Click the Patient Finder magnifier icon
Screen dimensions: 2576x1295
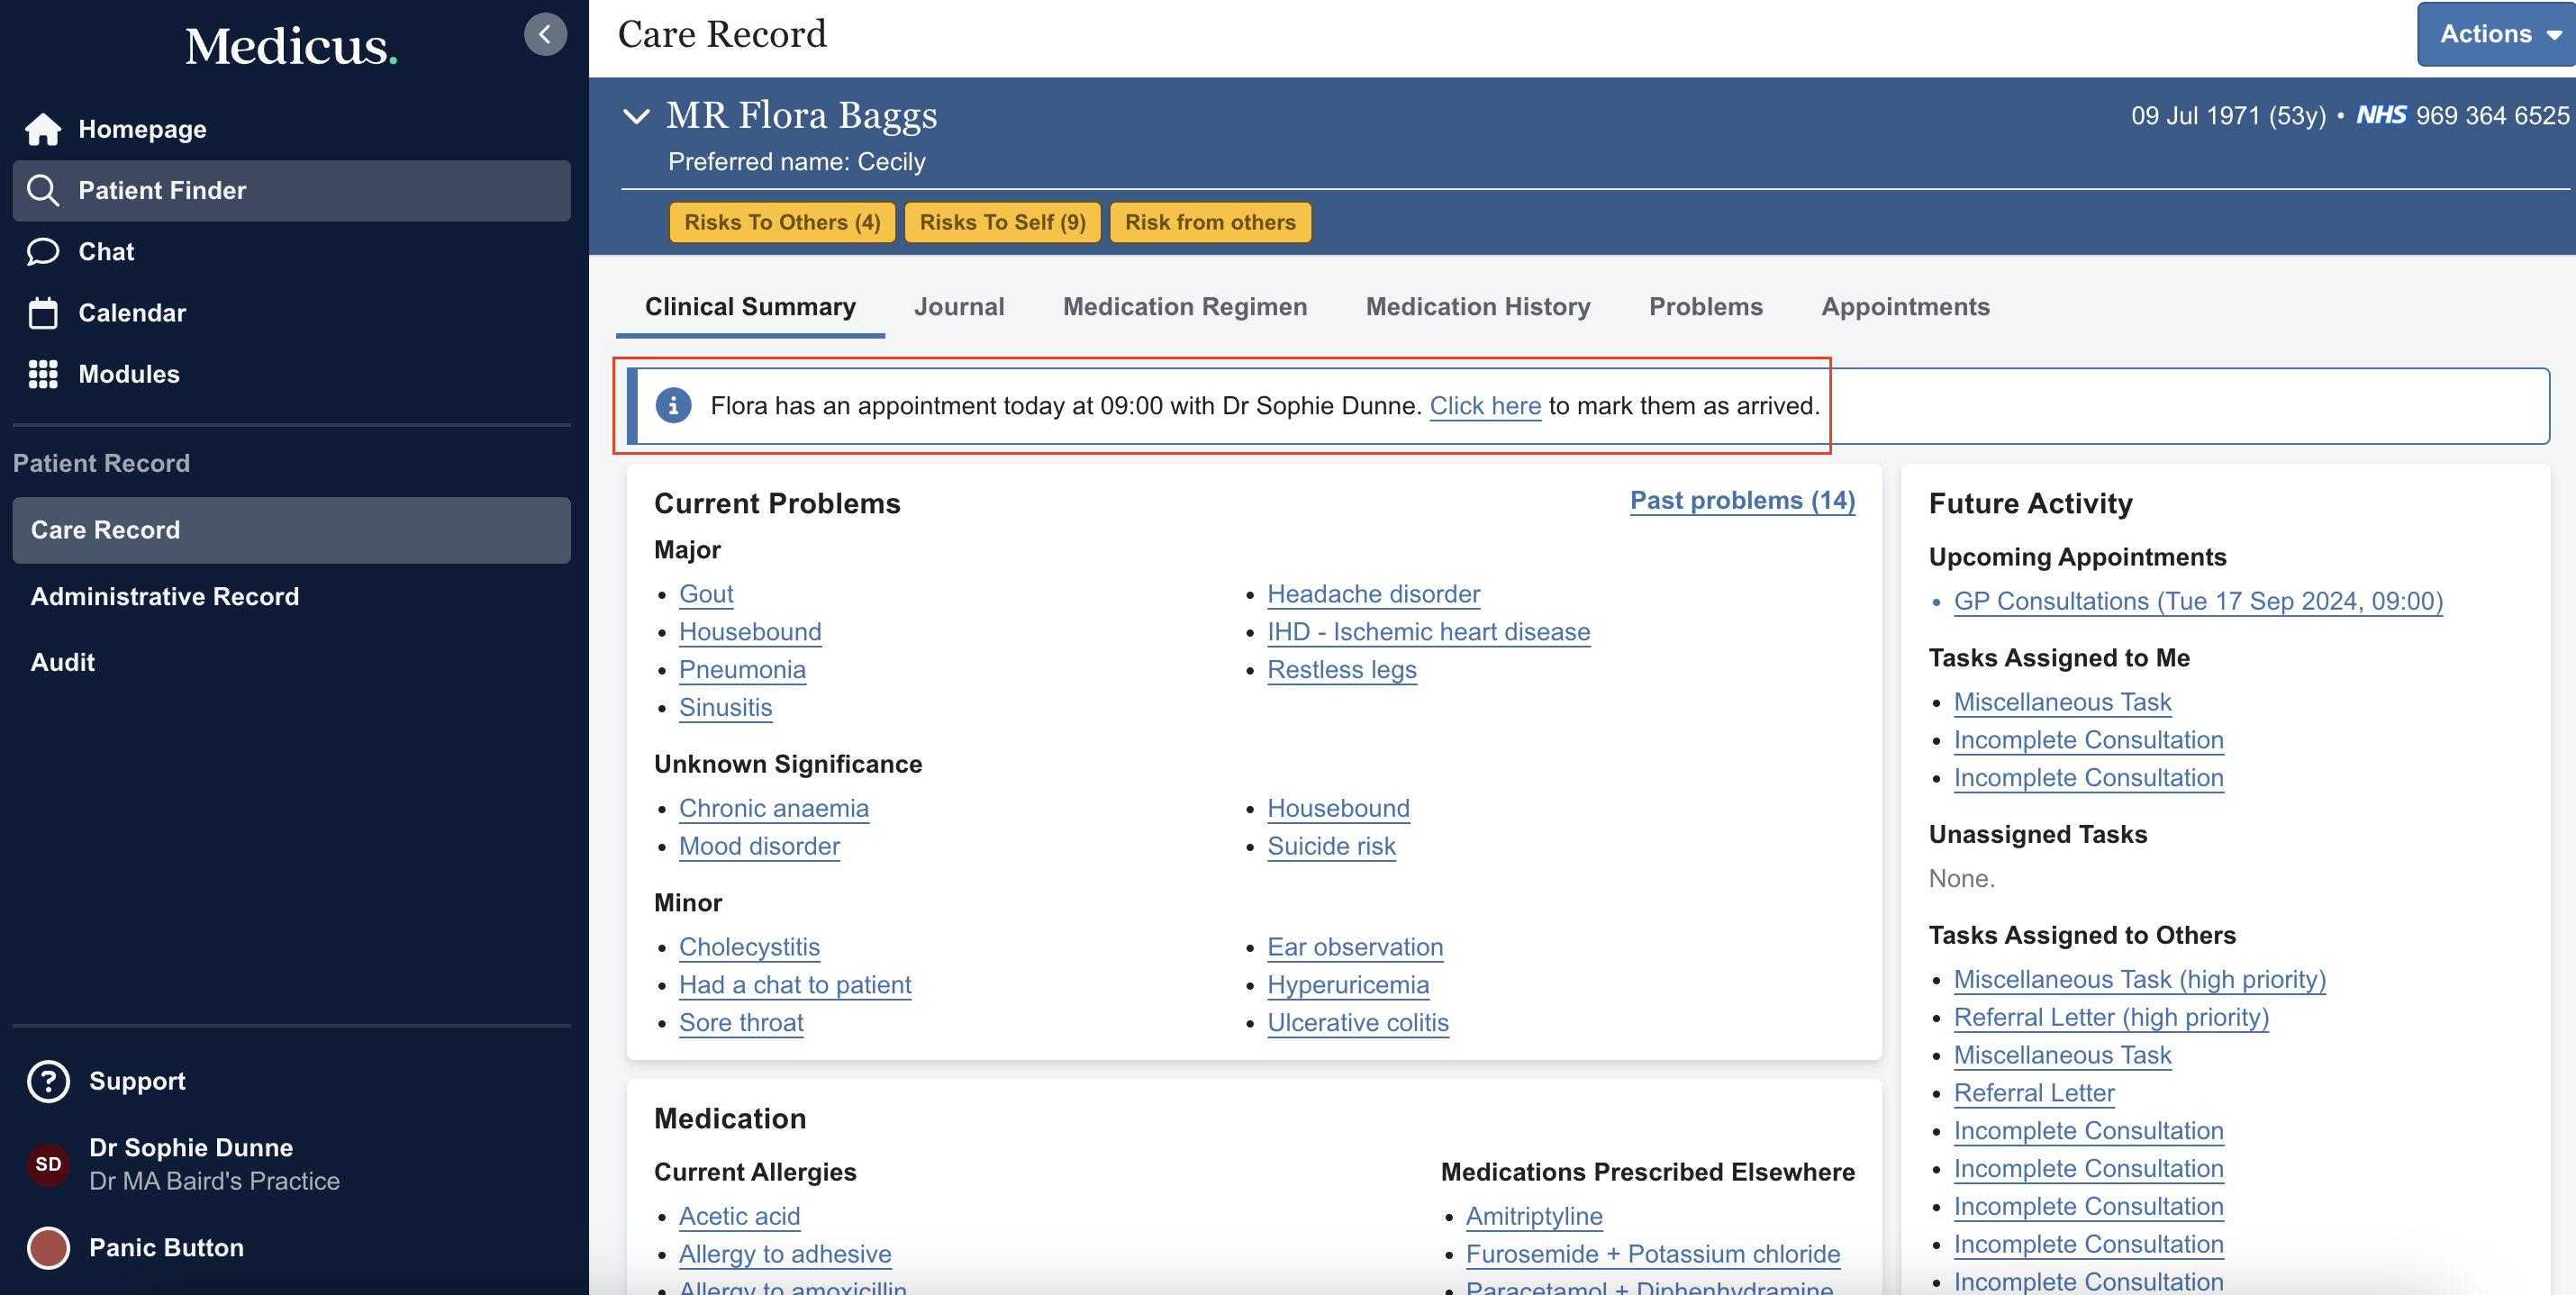click(43, 190)
